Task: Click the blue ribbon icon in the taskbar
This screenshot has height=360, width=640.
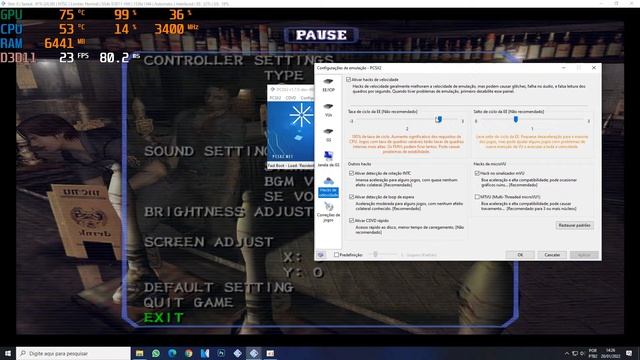Action: (x=205, y=353)
